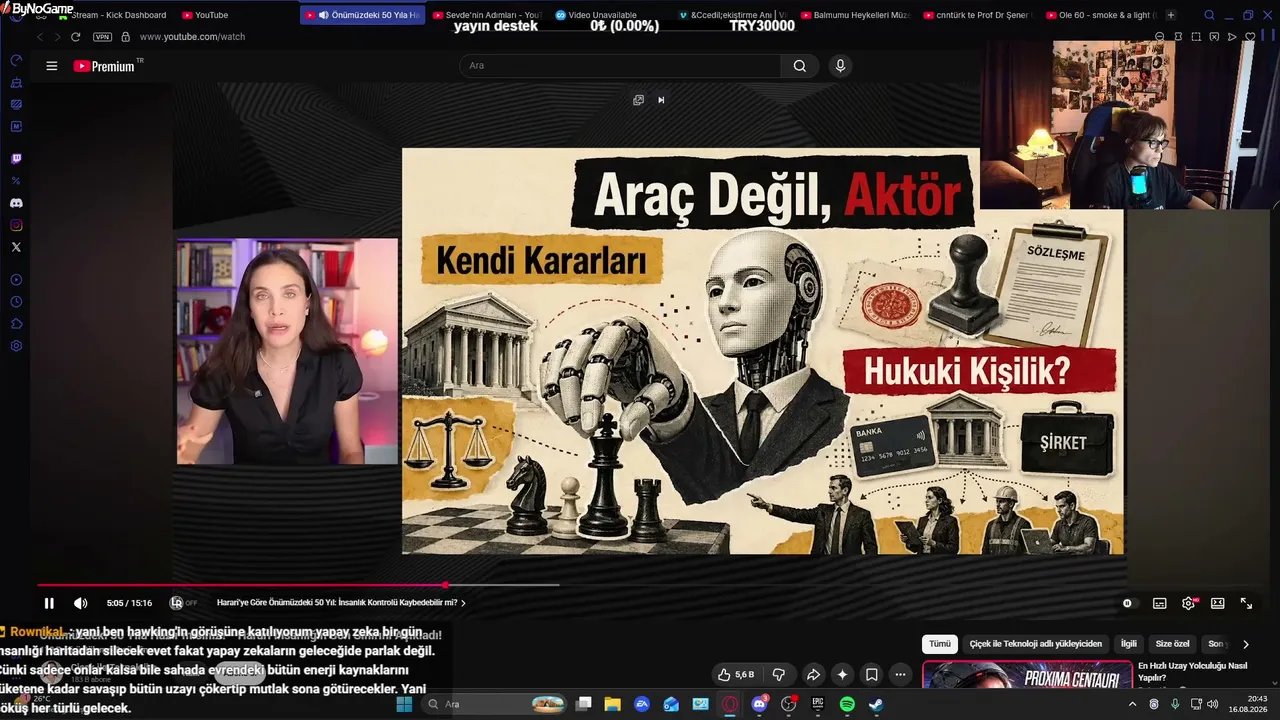Select 'Çiçek ile Teknoloji adlı yükleyiciden' chip
The image size is (1280, 720).
click(1036, 644)
